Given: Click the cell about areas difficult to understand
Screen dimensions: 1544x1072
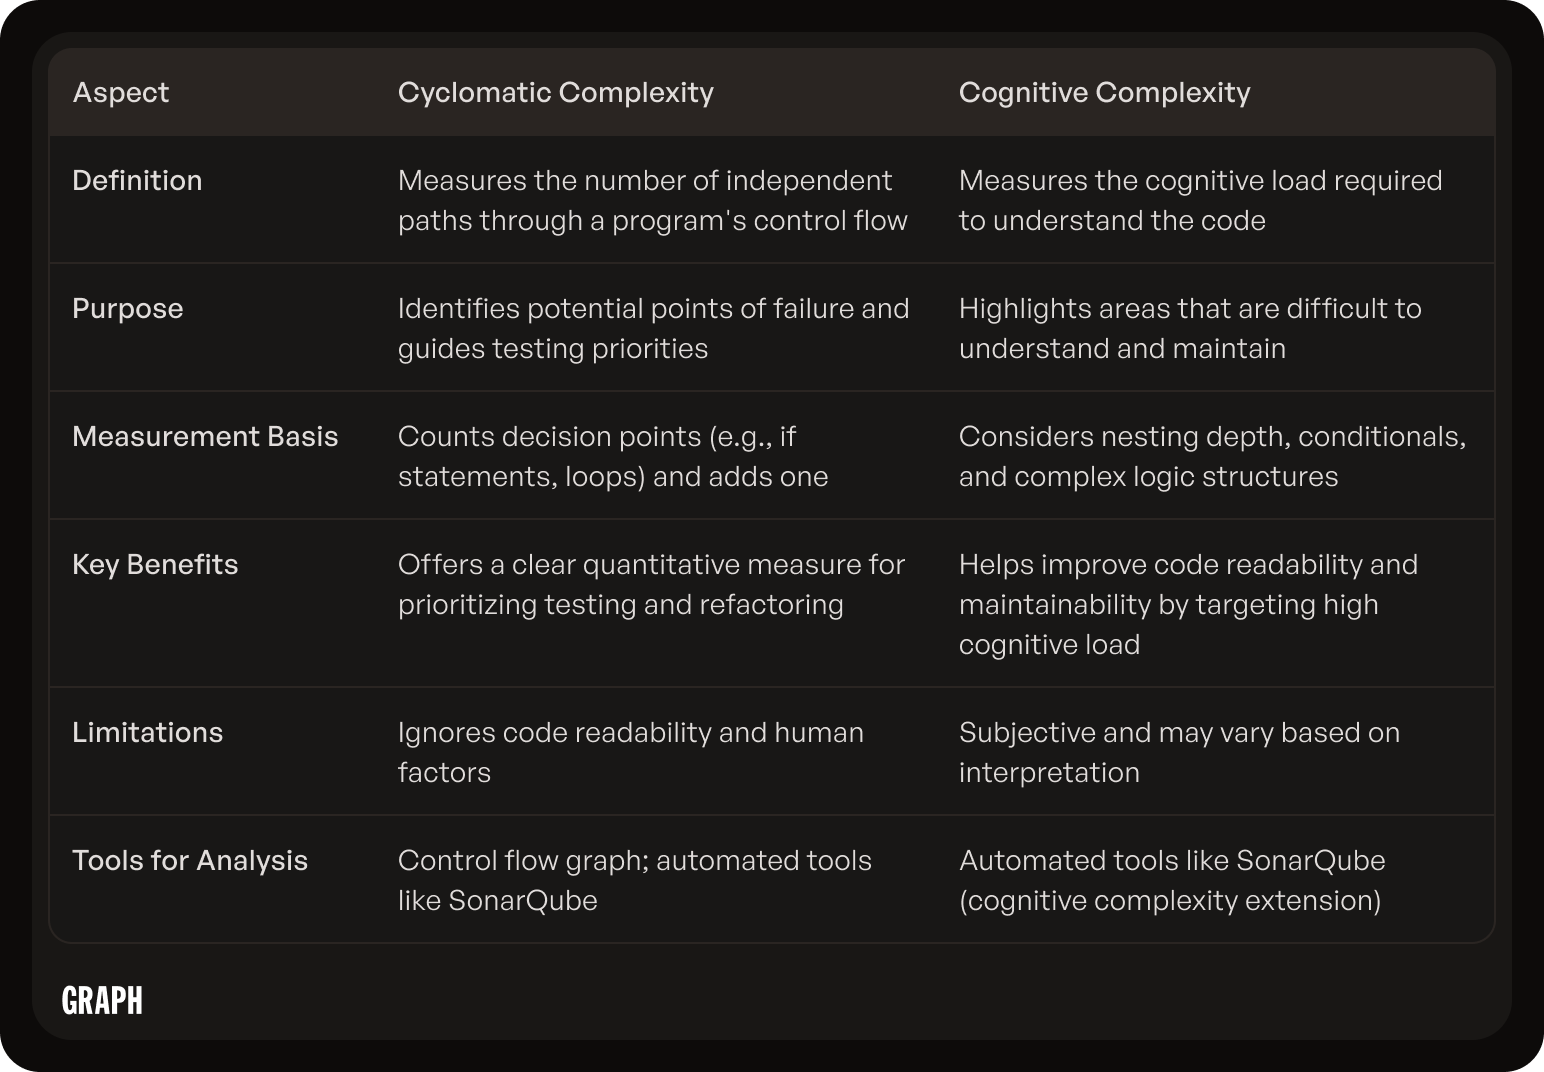Looking at the screenshot, I should point(1190,328).
